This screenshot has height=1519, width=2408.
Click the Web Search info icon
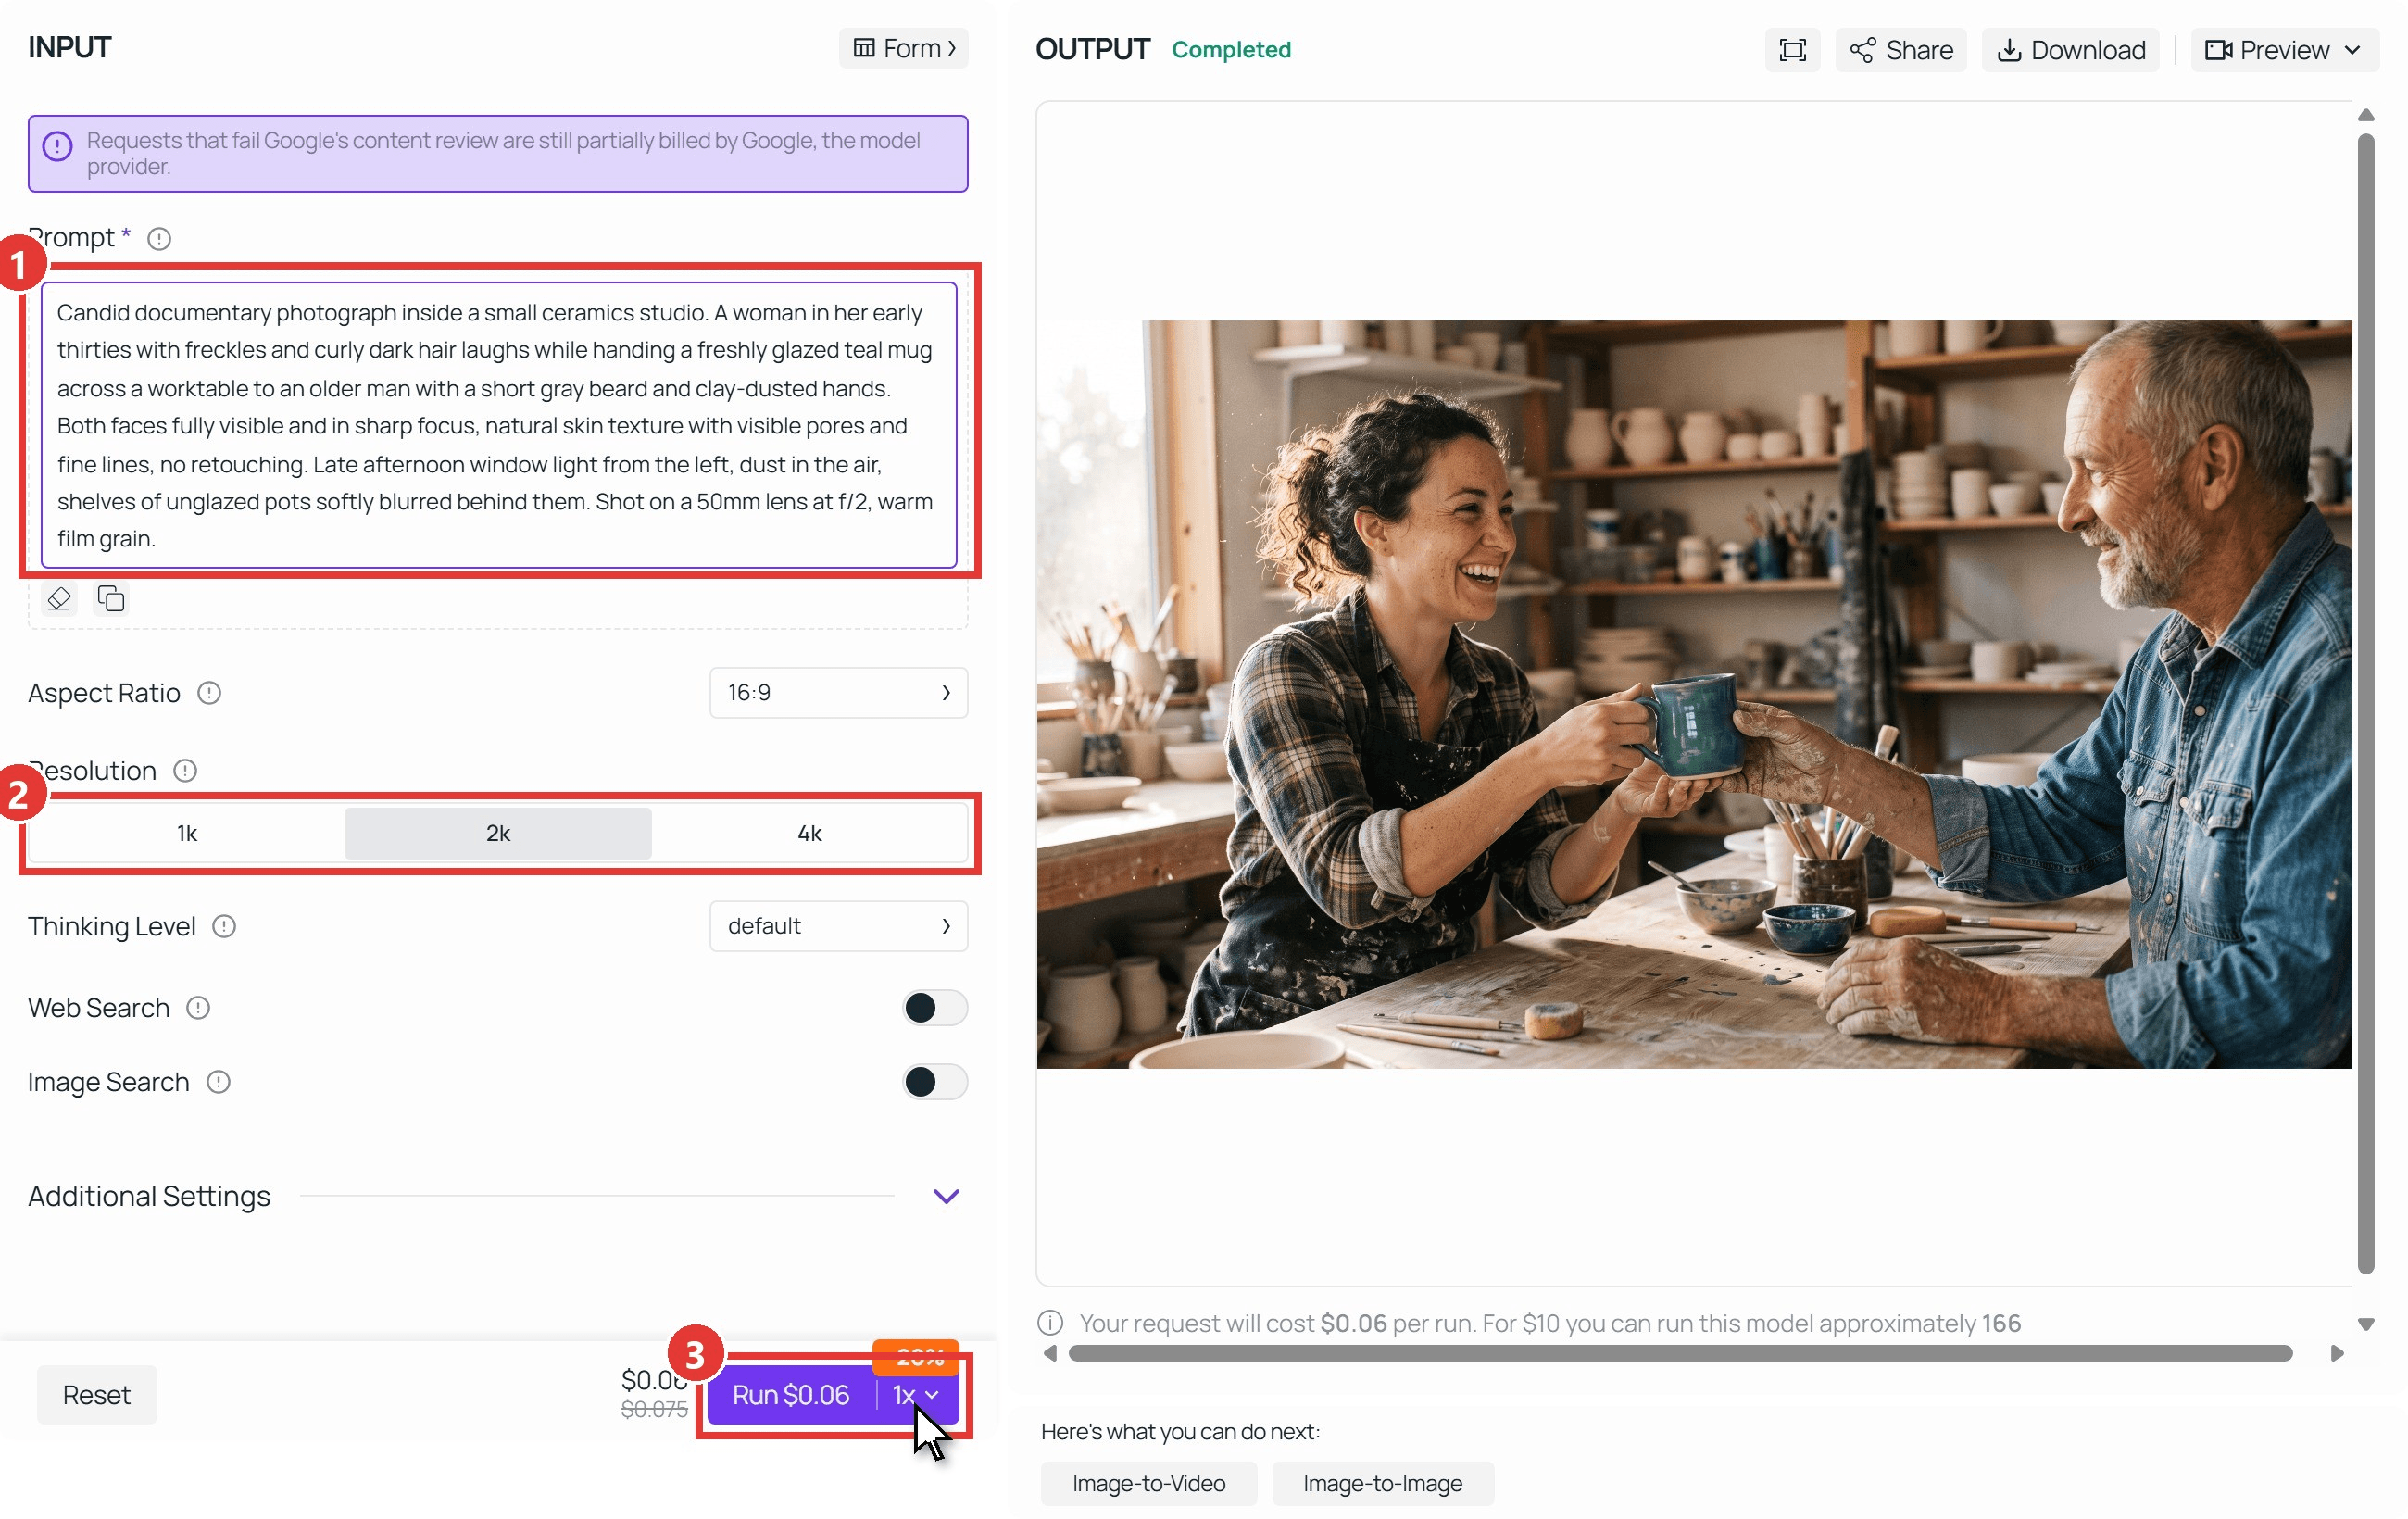198,1008
